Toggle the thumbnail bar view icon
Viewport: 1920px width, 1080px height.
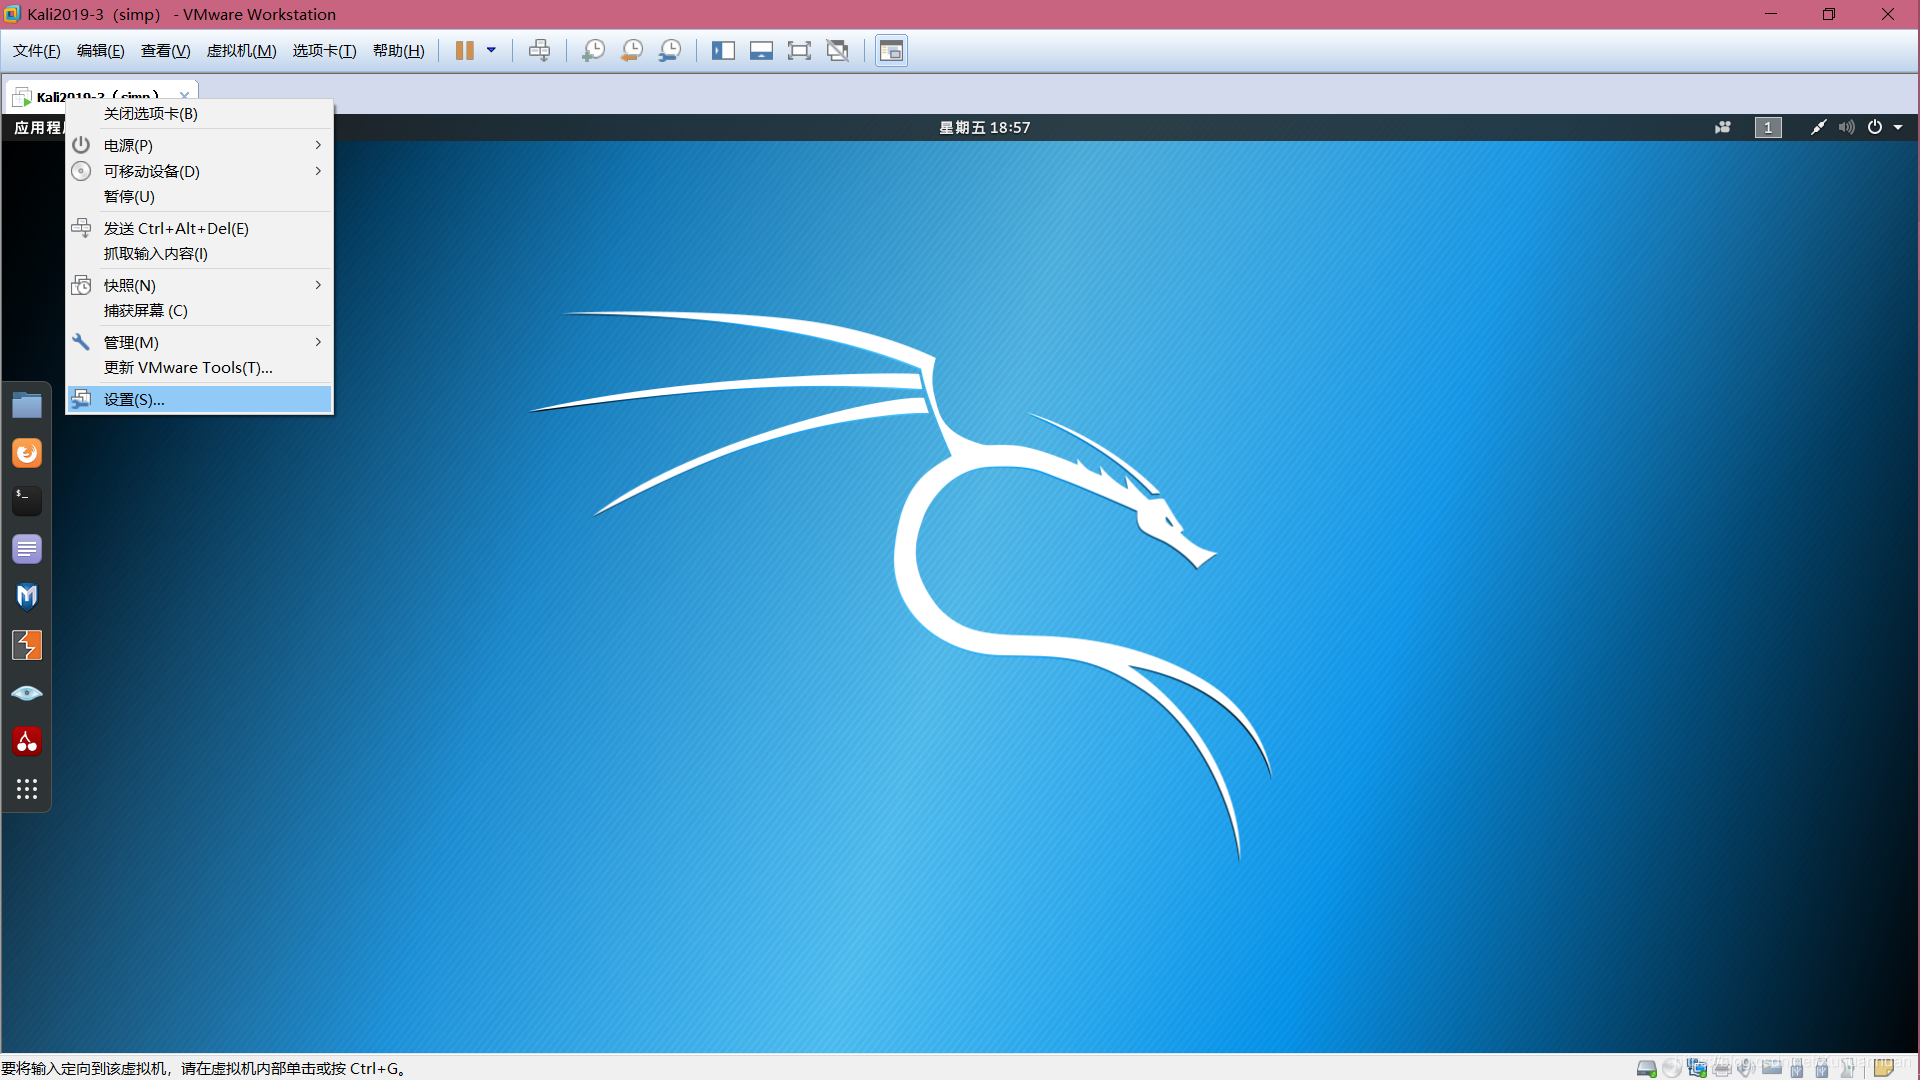[x=761, y=51]
